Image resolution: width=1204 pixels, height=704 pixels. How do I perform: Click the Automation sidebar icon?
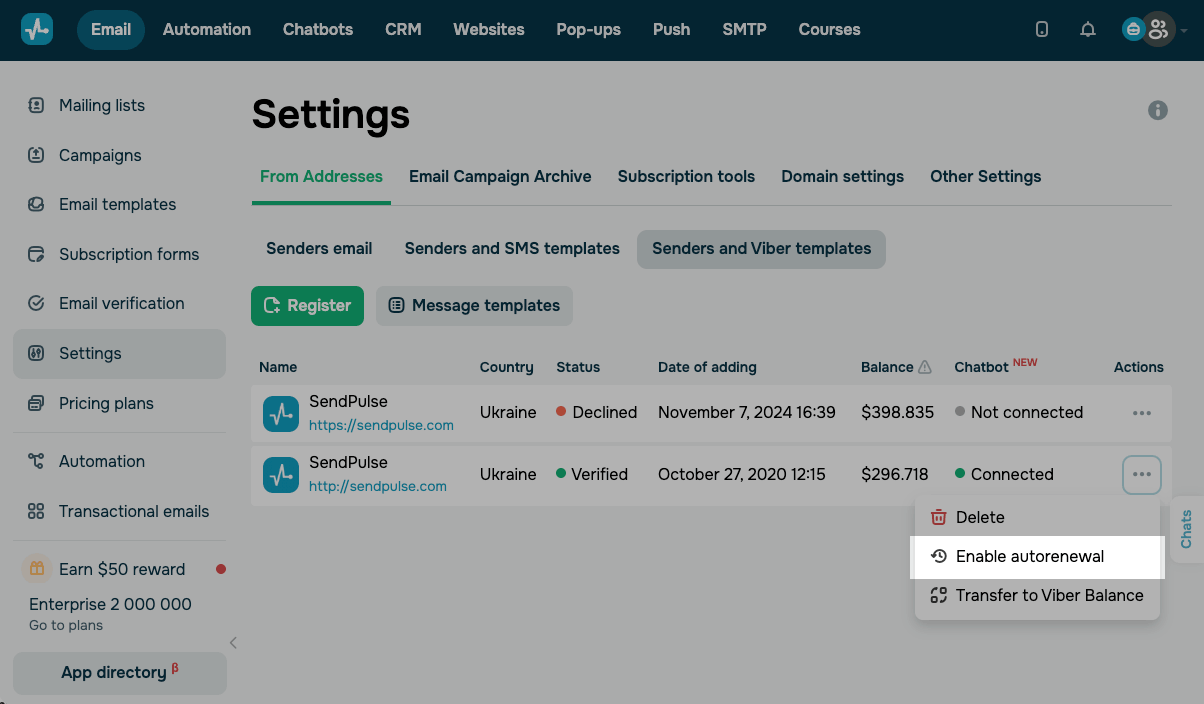[x=36, y=461]
